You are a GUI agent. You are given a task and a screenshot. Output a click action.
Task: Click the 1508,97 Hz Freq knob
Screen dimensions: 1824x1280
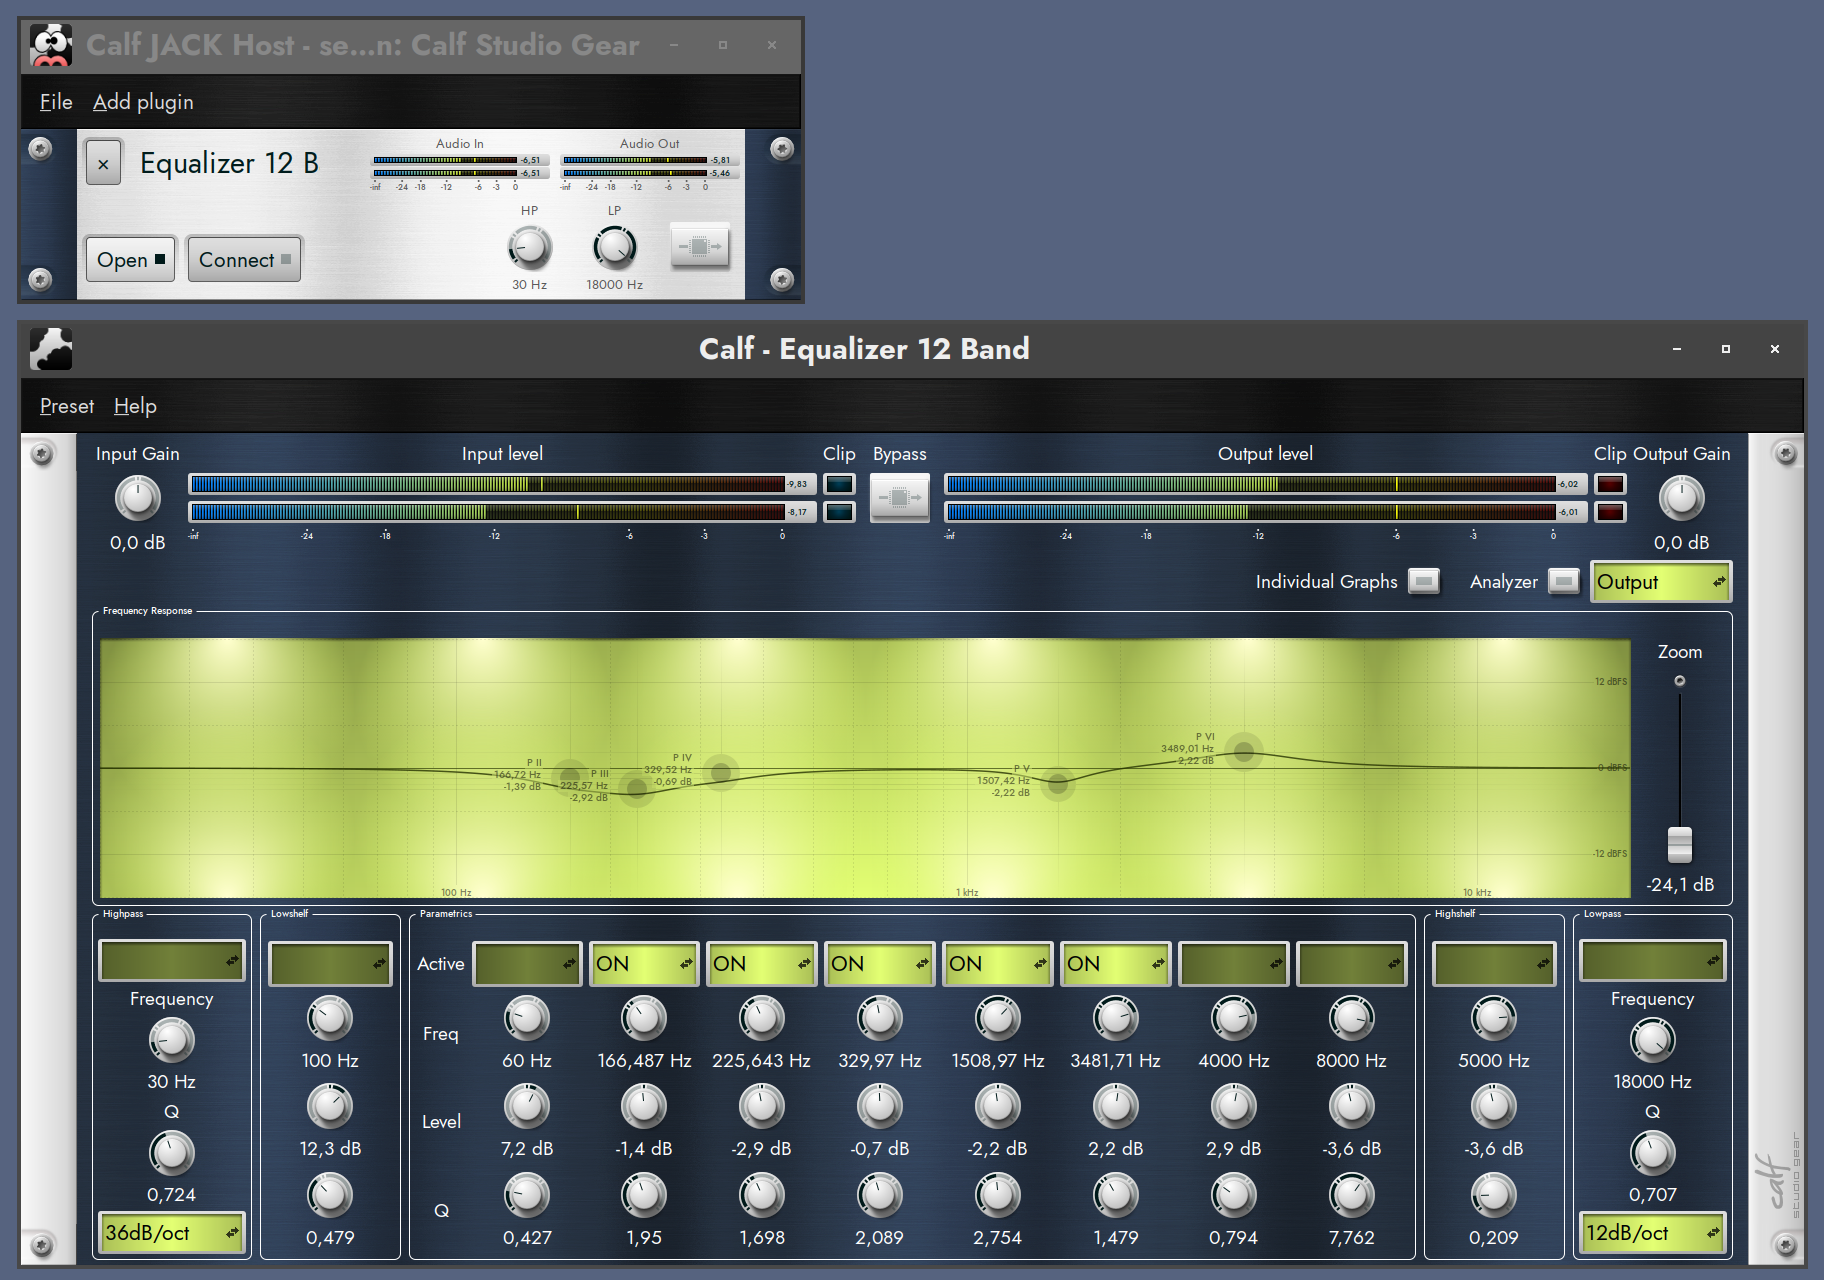(x=997, y=1019)
